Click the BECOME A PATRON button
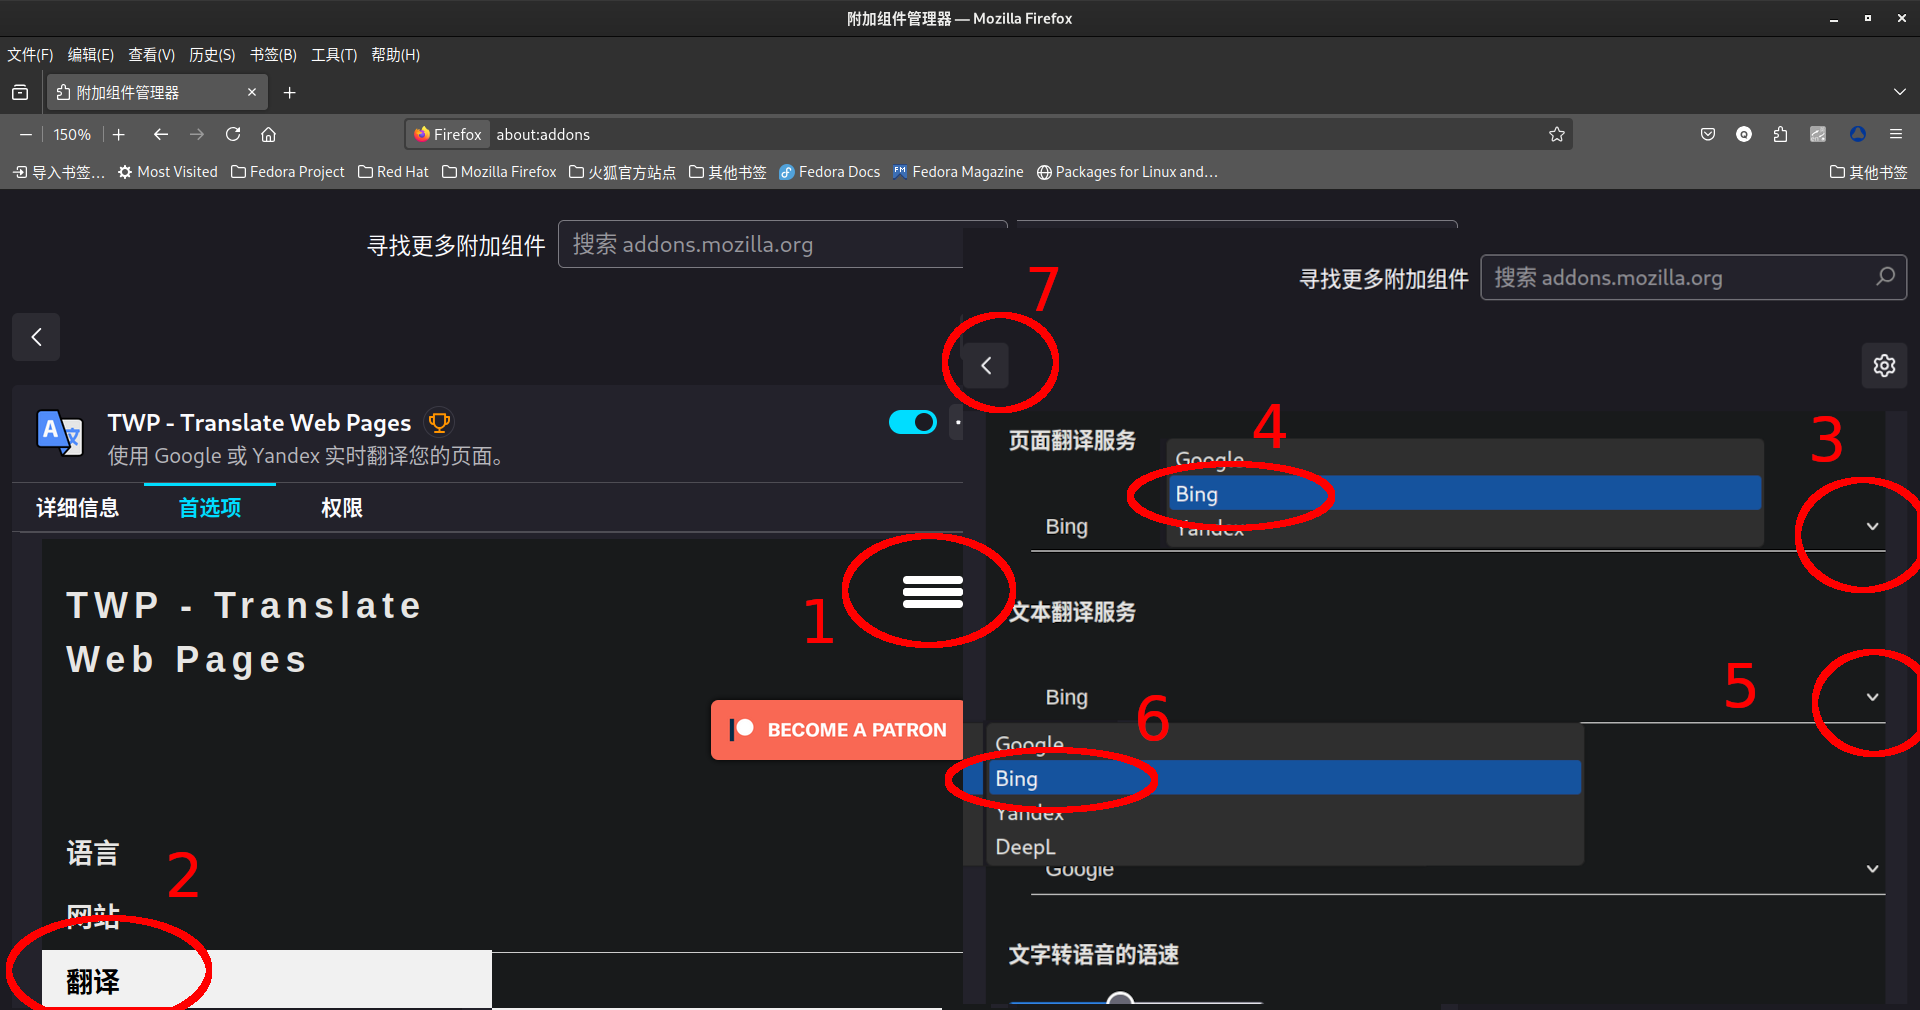The image size is (1920, 1010). click(x=837, y=730)
